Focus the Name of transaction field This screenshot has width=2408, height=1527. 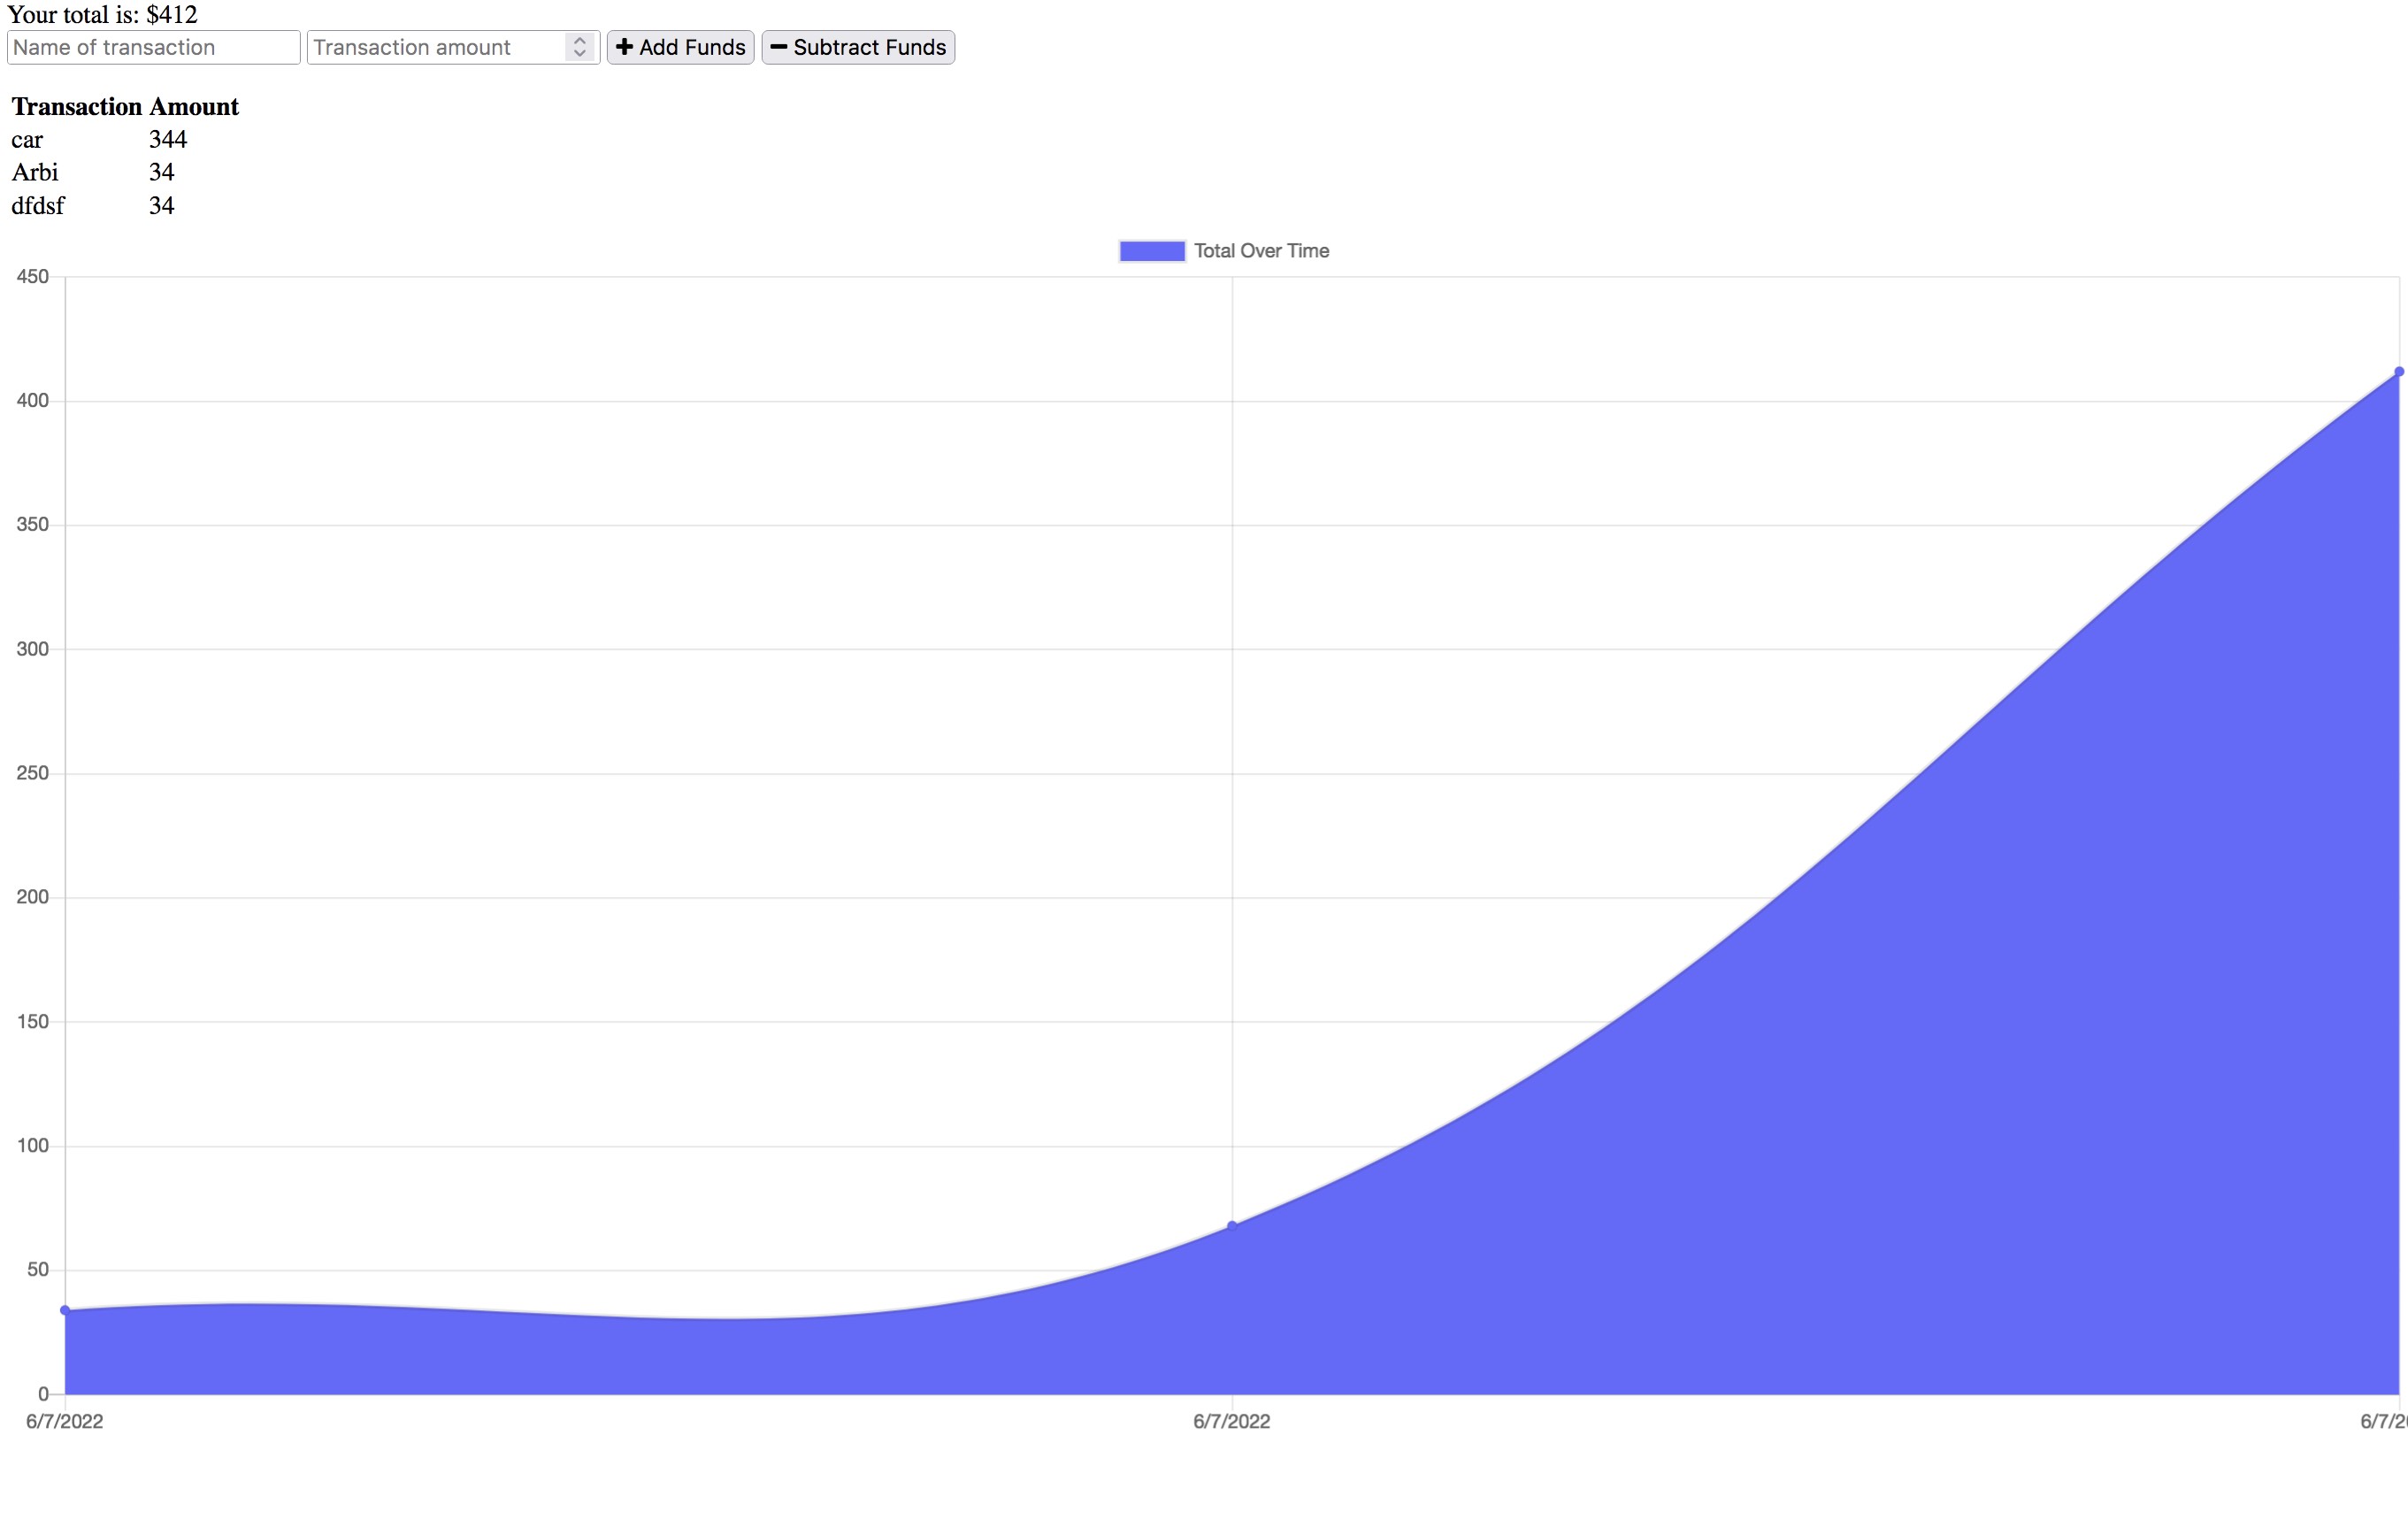154,47
